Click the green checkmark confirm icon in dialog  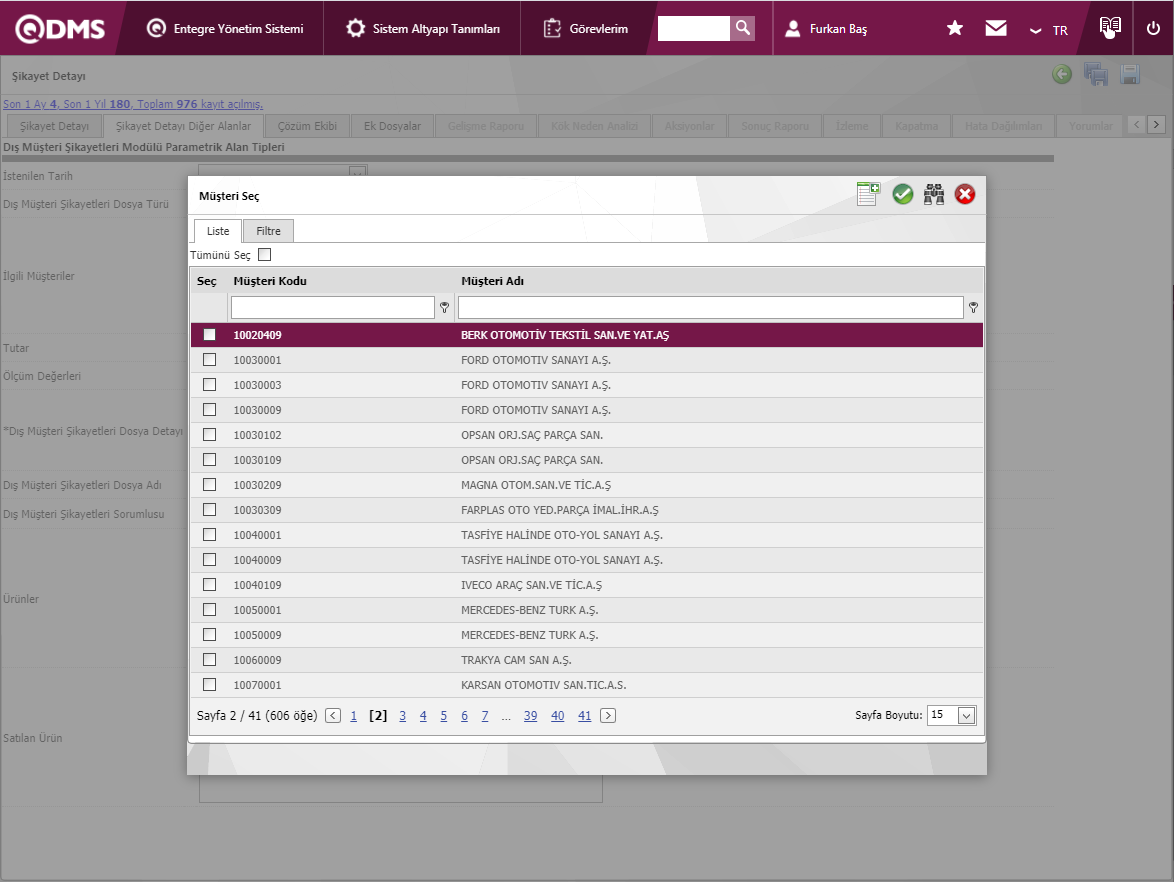[x=903, y=194]
